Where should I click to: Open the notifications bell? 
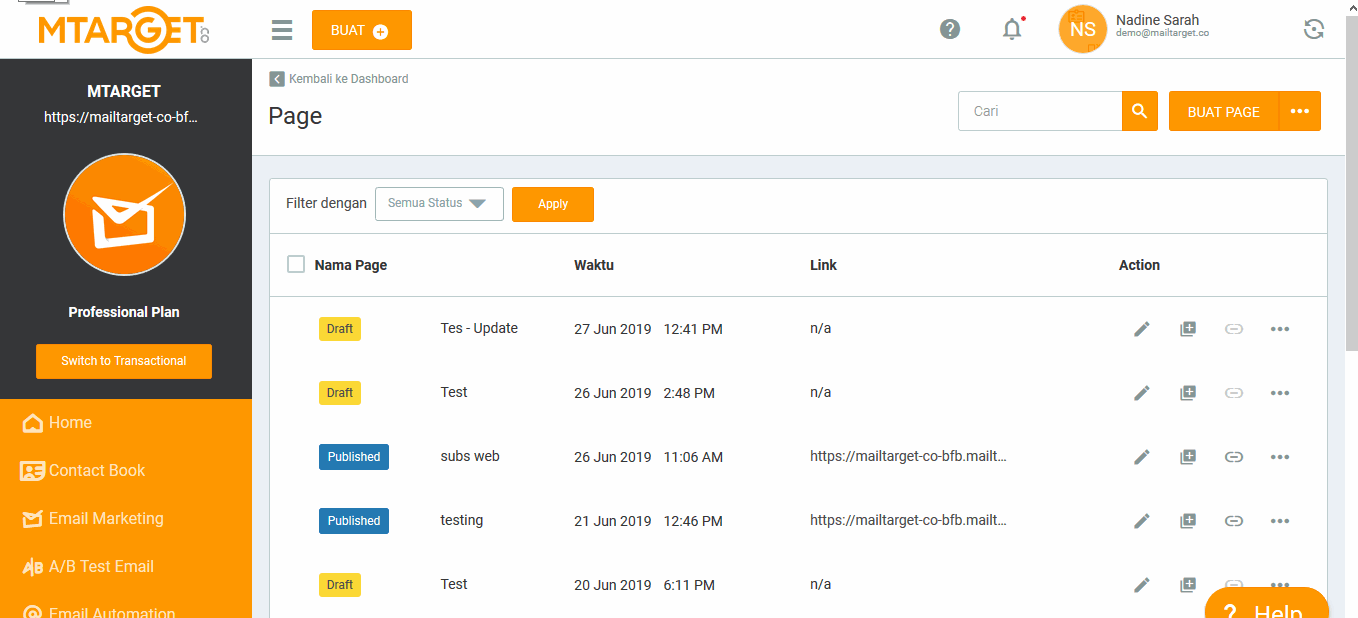[1012, 29]
